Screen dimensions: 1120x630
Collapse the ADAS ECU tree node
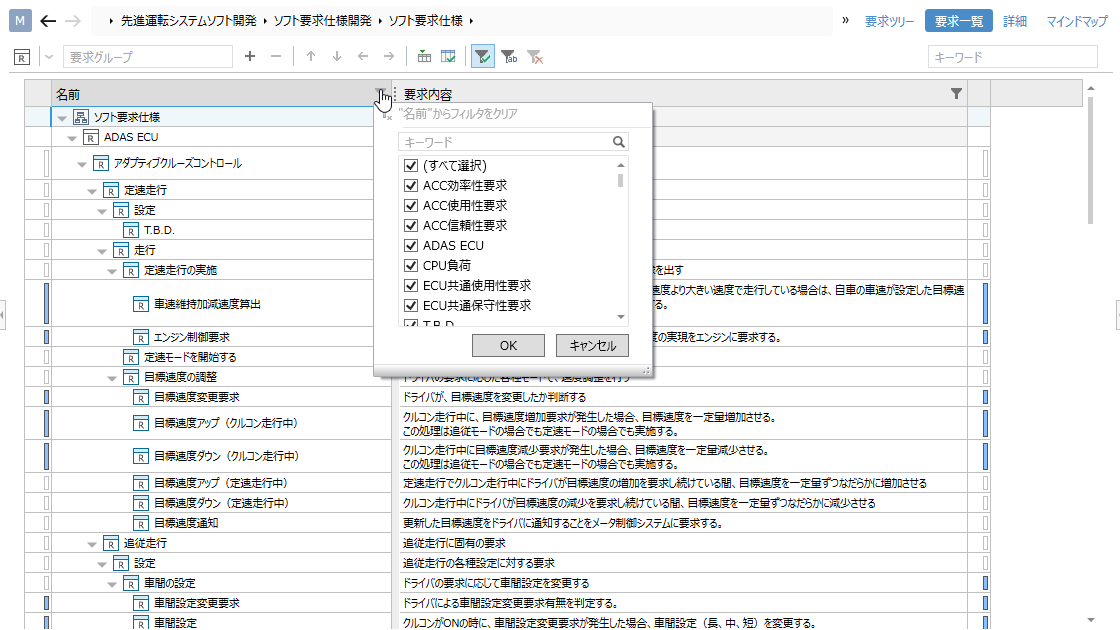pos(72,138)
